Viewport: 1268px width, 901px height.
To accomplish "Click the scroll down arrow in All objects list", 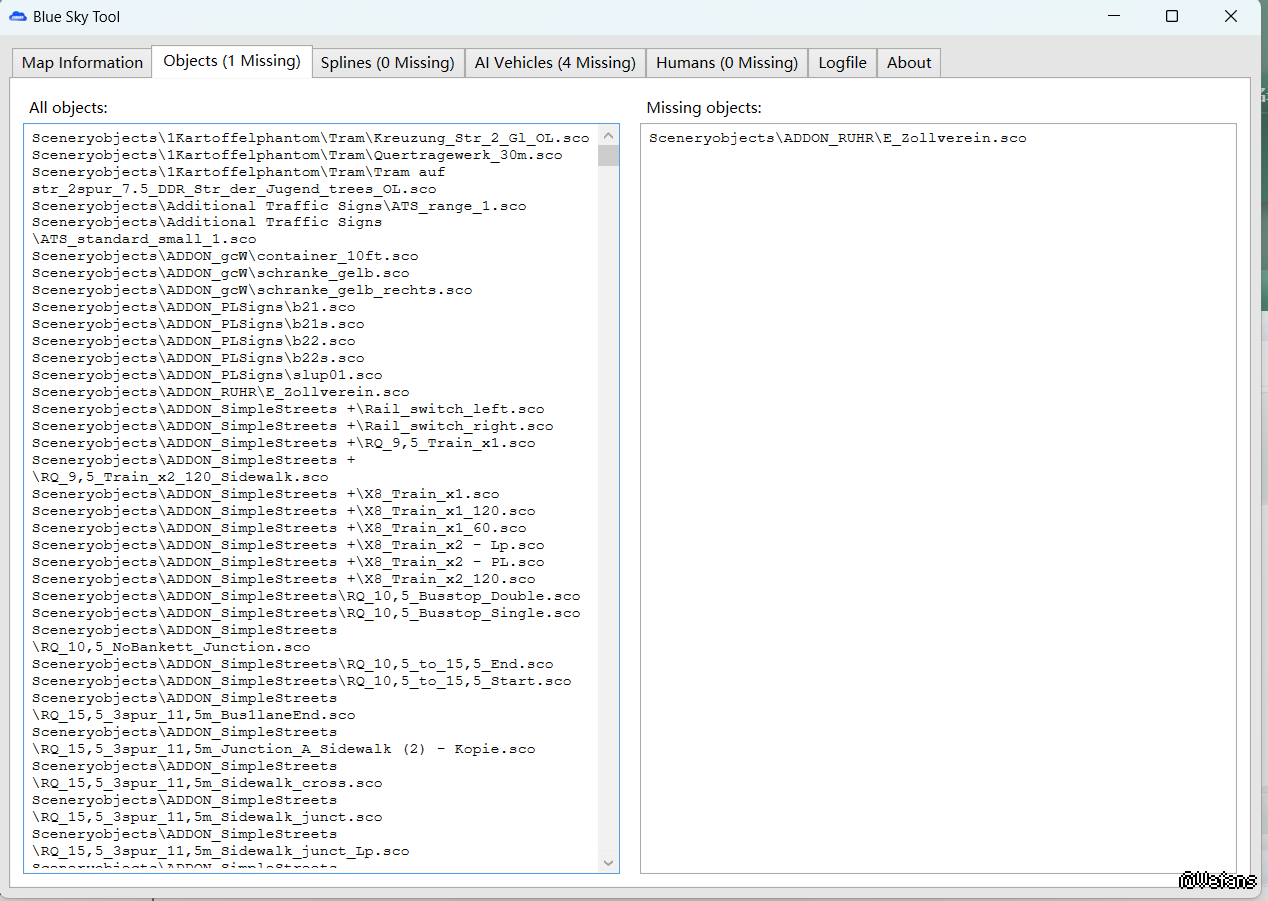I will click(608, 862).
